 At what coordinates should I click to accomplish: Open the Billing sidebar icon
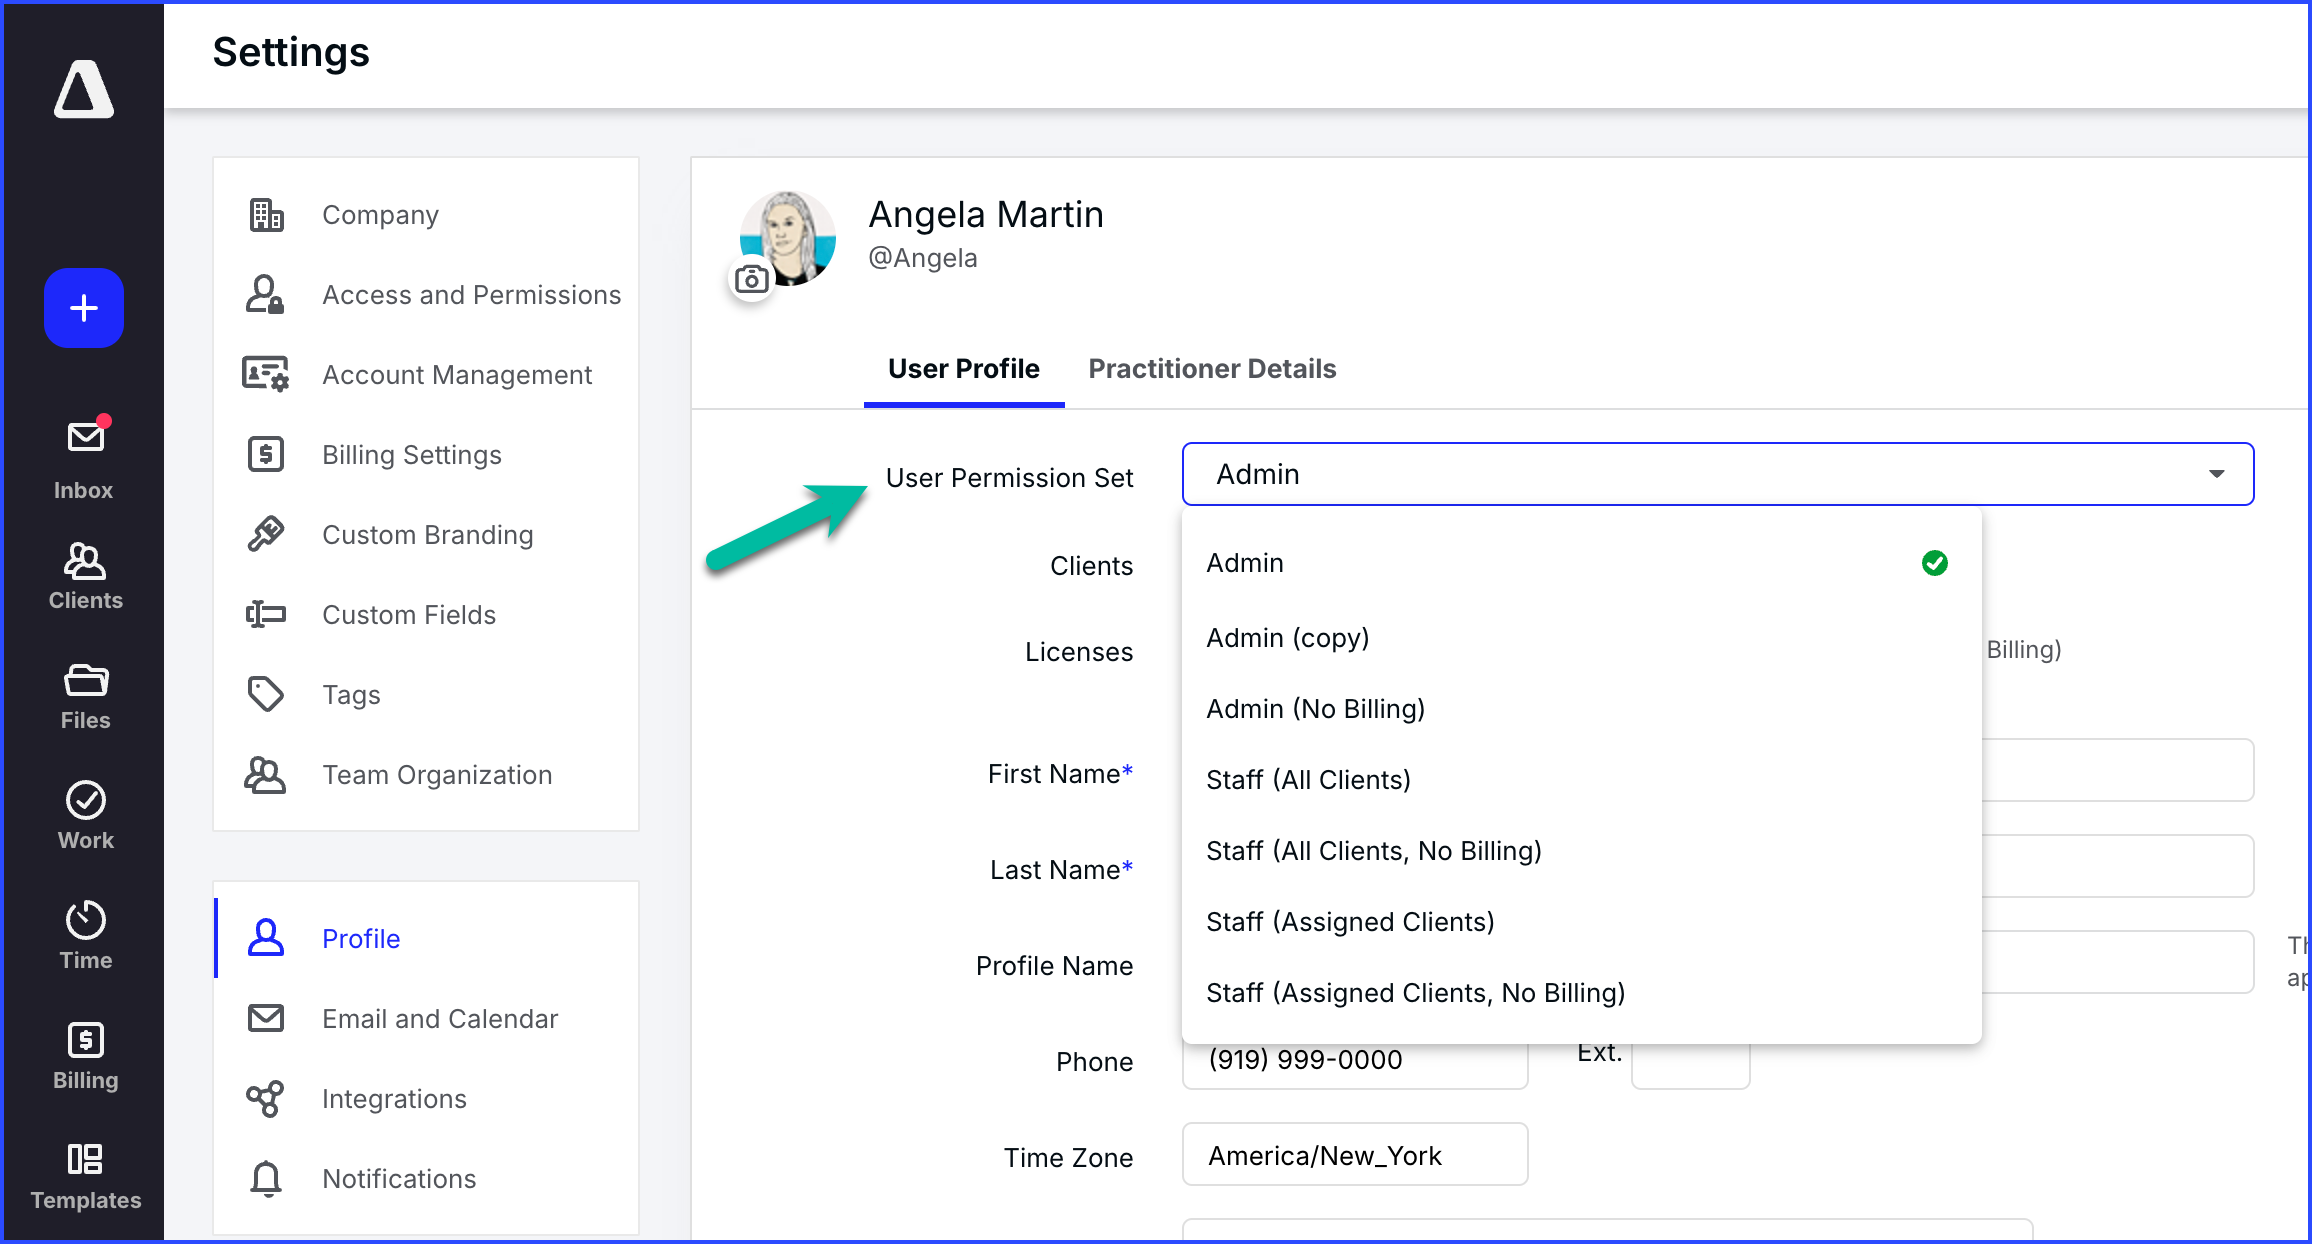coord(85,1056)
